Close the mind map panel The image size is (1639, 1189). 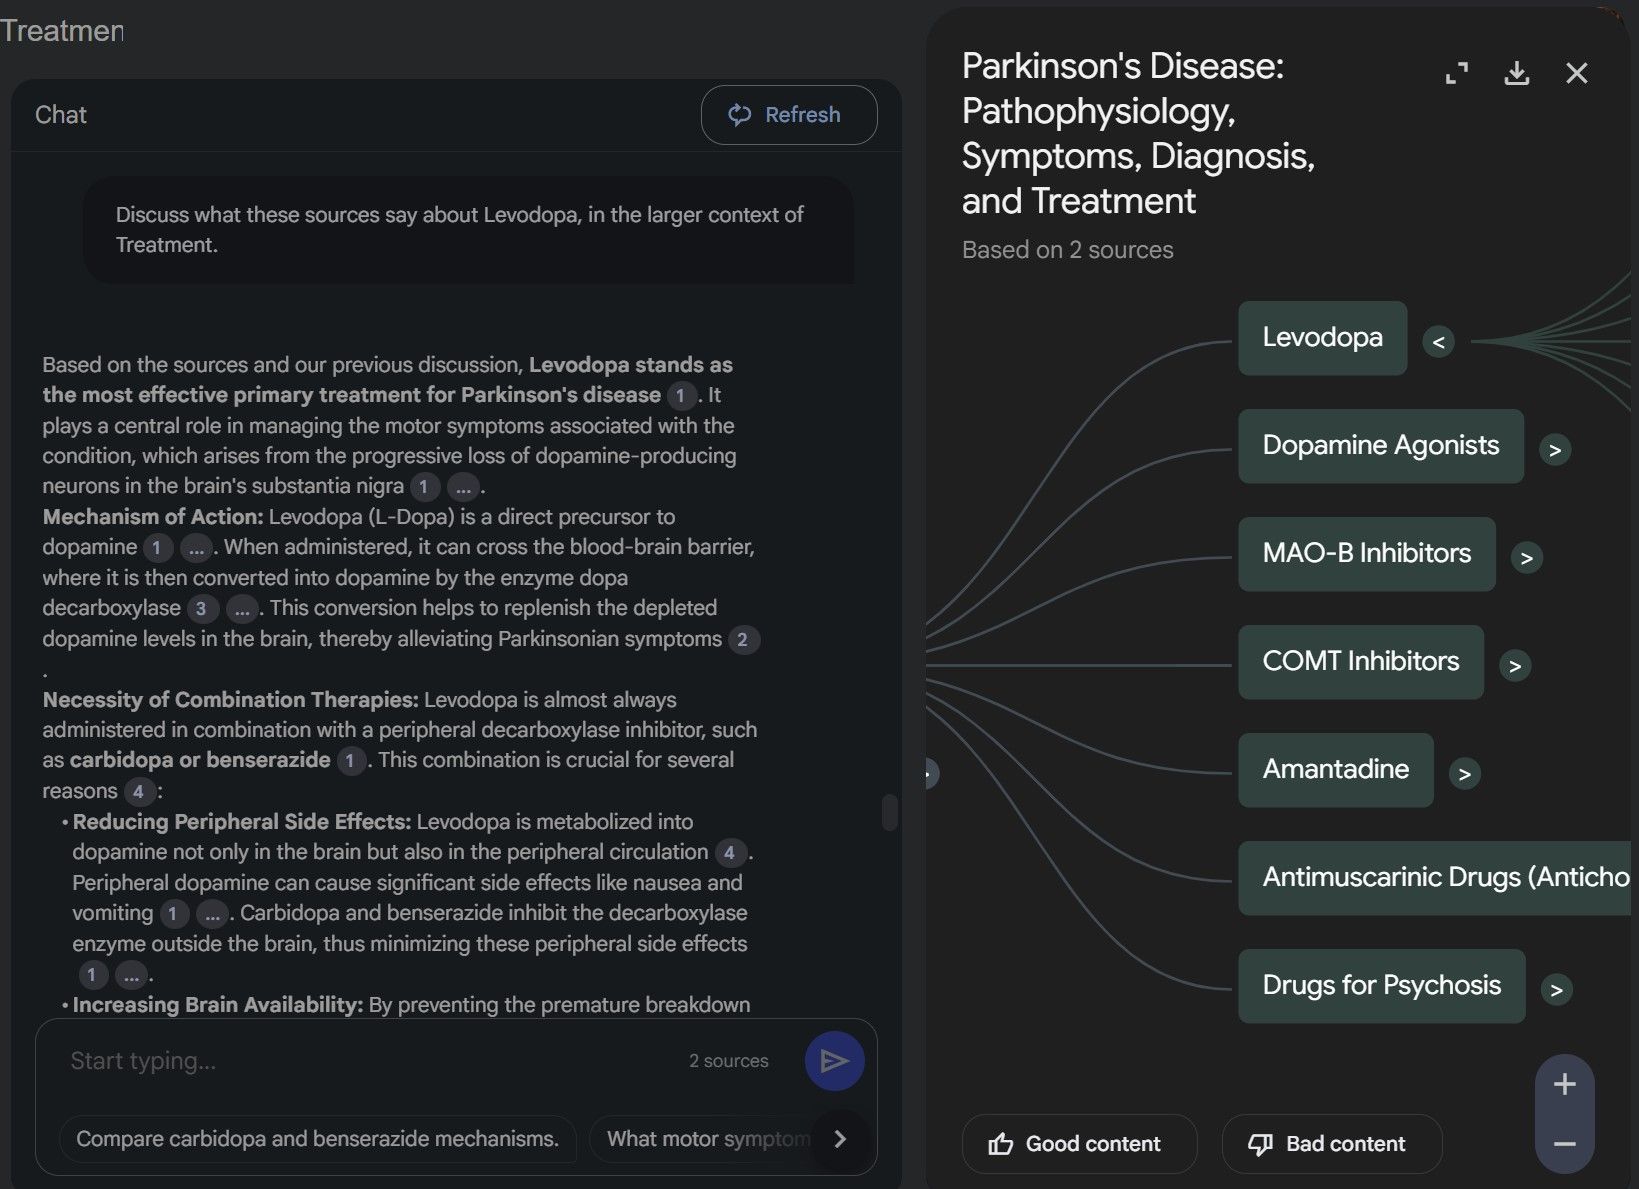tap(1576, 73)
